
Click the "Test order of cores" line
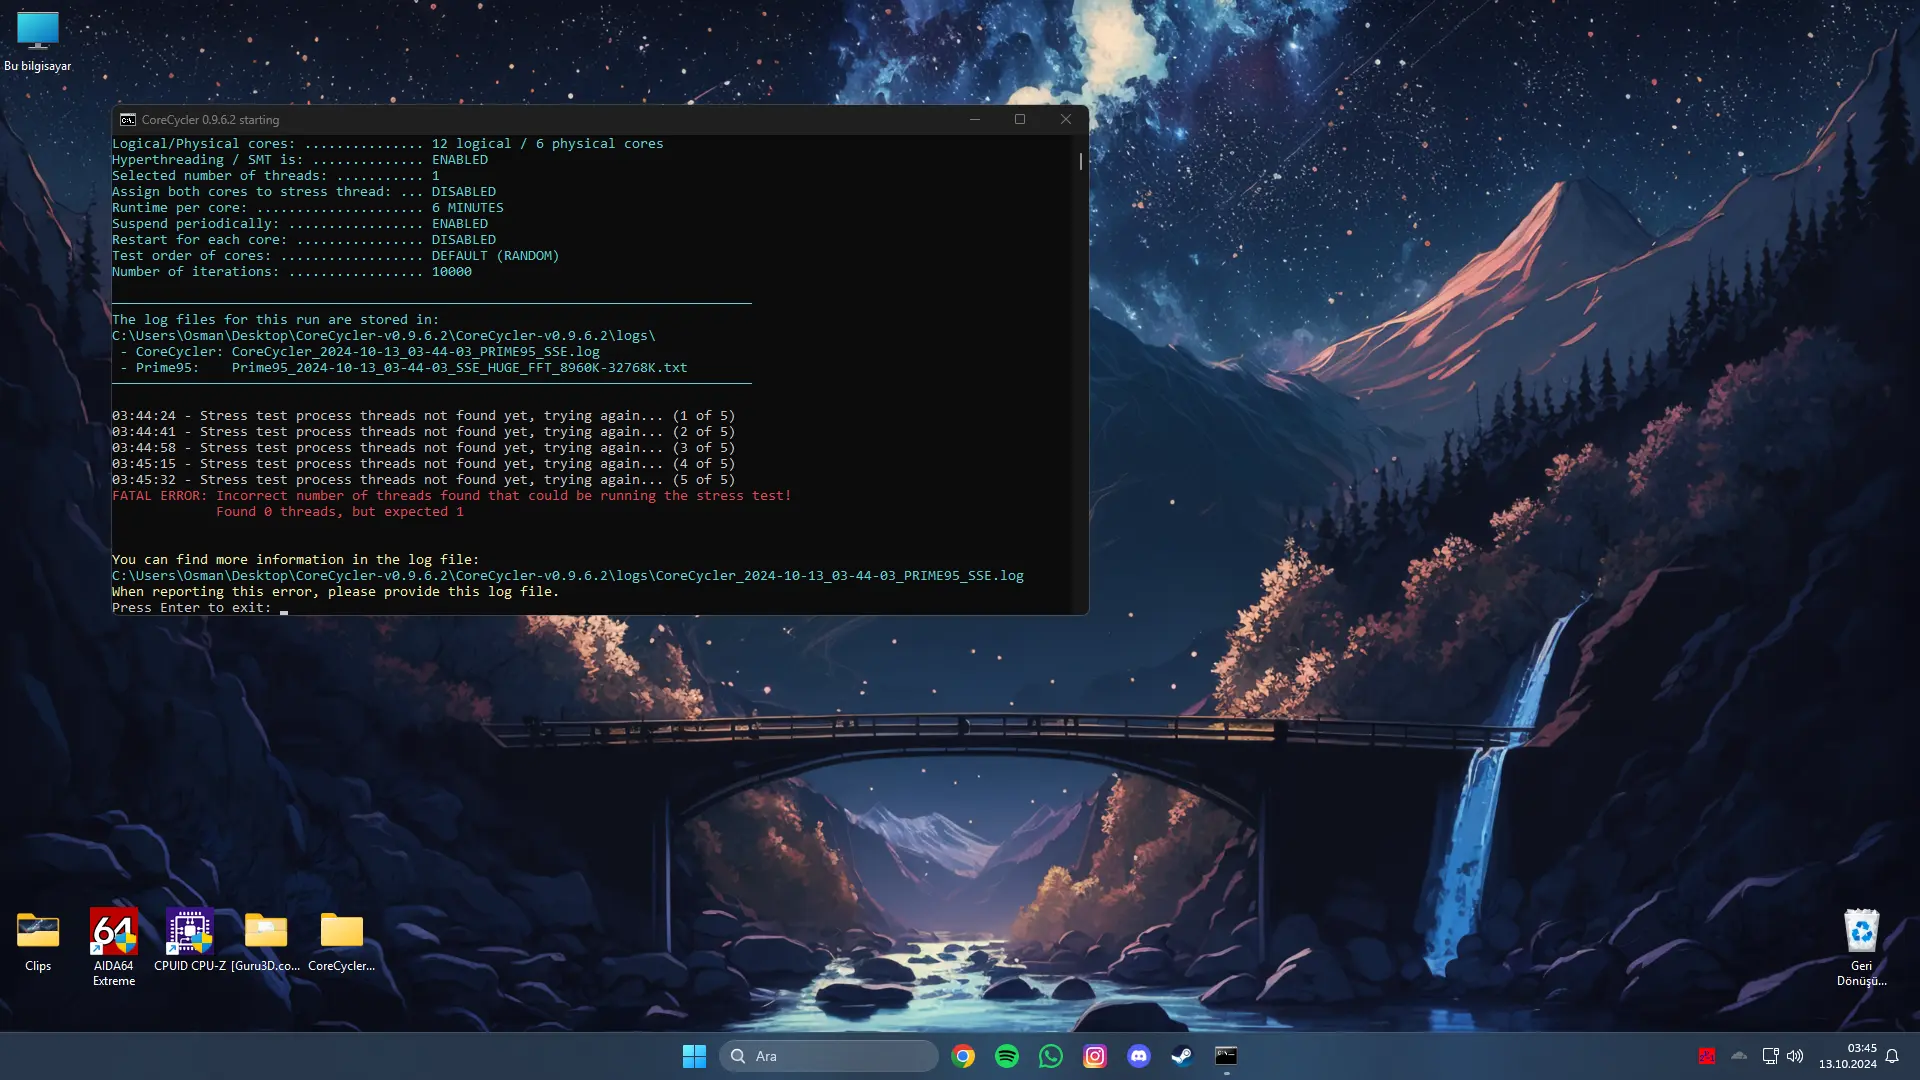point(336,256)
